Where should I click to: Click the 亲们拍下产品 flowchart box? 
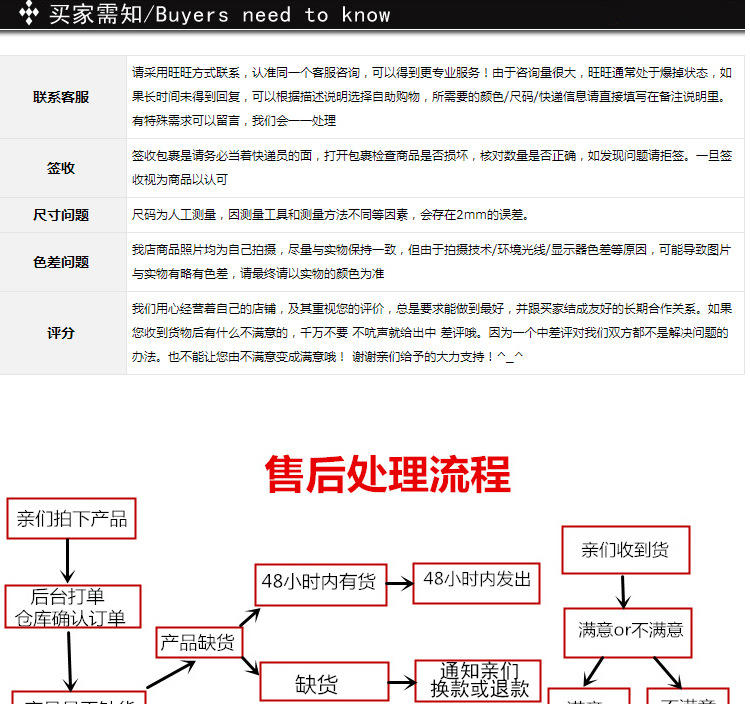tap(71, 518)
